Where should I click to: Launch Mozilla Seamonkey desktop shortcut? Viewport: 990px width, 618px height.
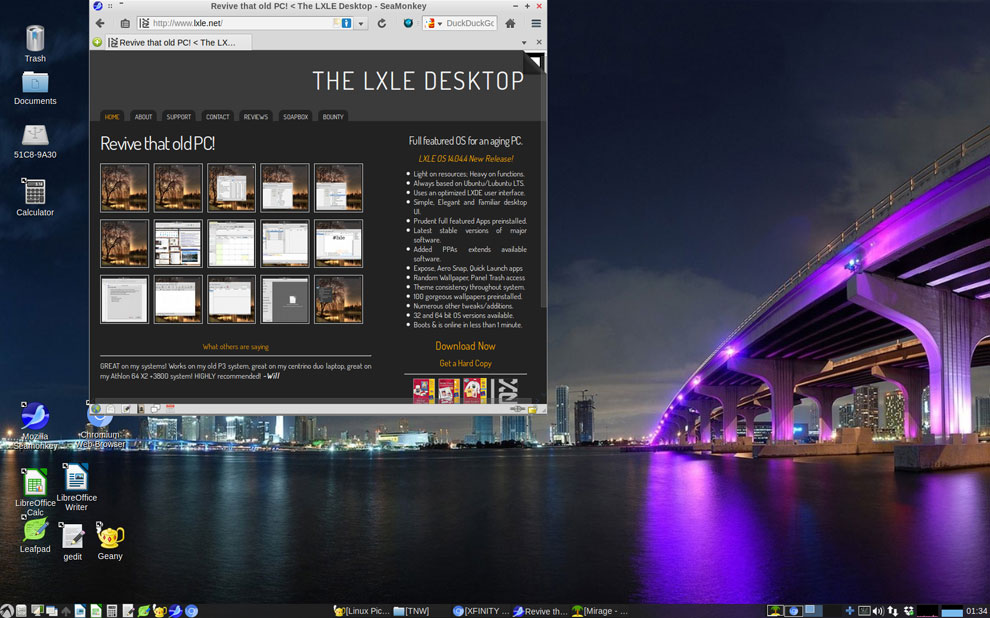(35, 425)
